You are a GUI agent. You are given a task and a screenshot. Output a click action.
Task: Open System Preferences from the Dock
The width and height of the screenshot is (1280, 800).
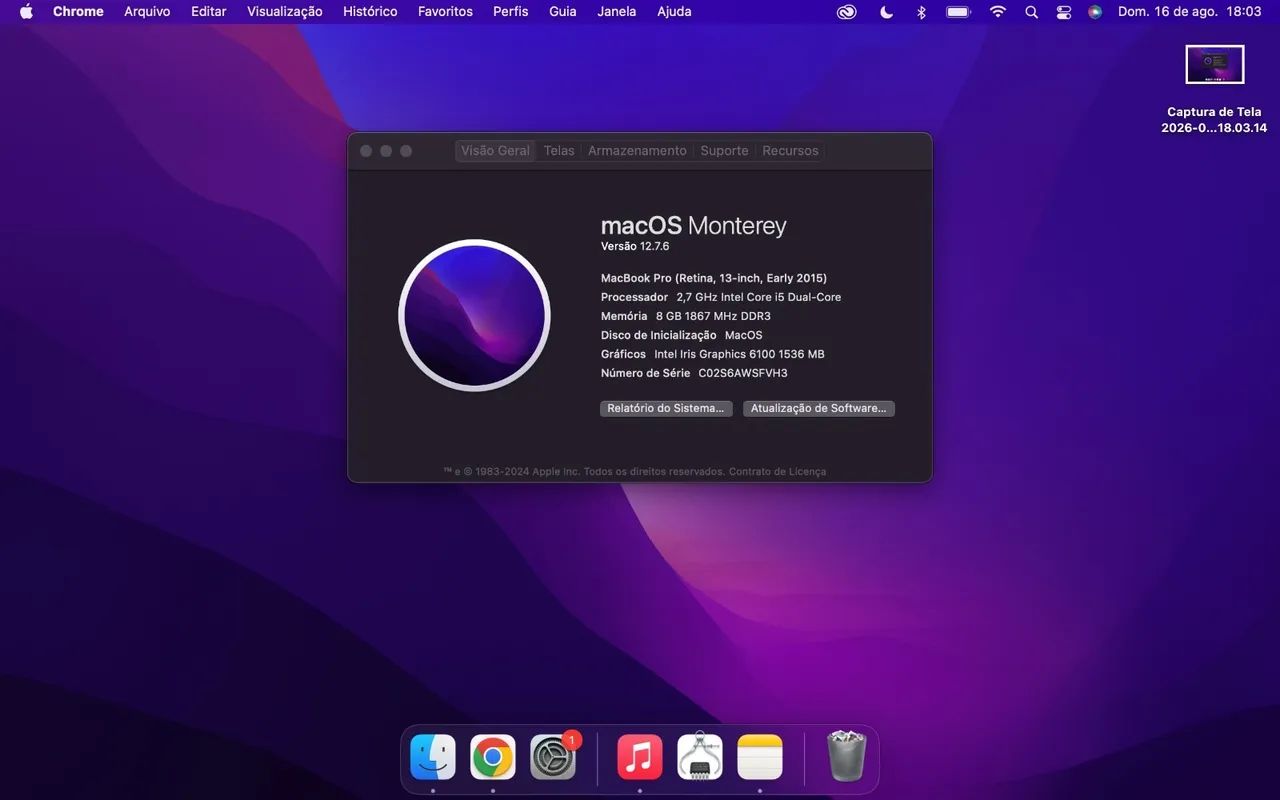point(553,757)
